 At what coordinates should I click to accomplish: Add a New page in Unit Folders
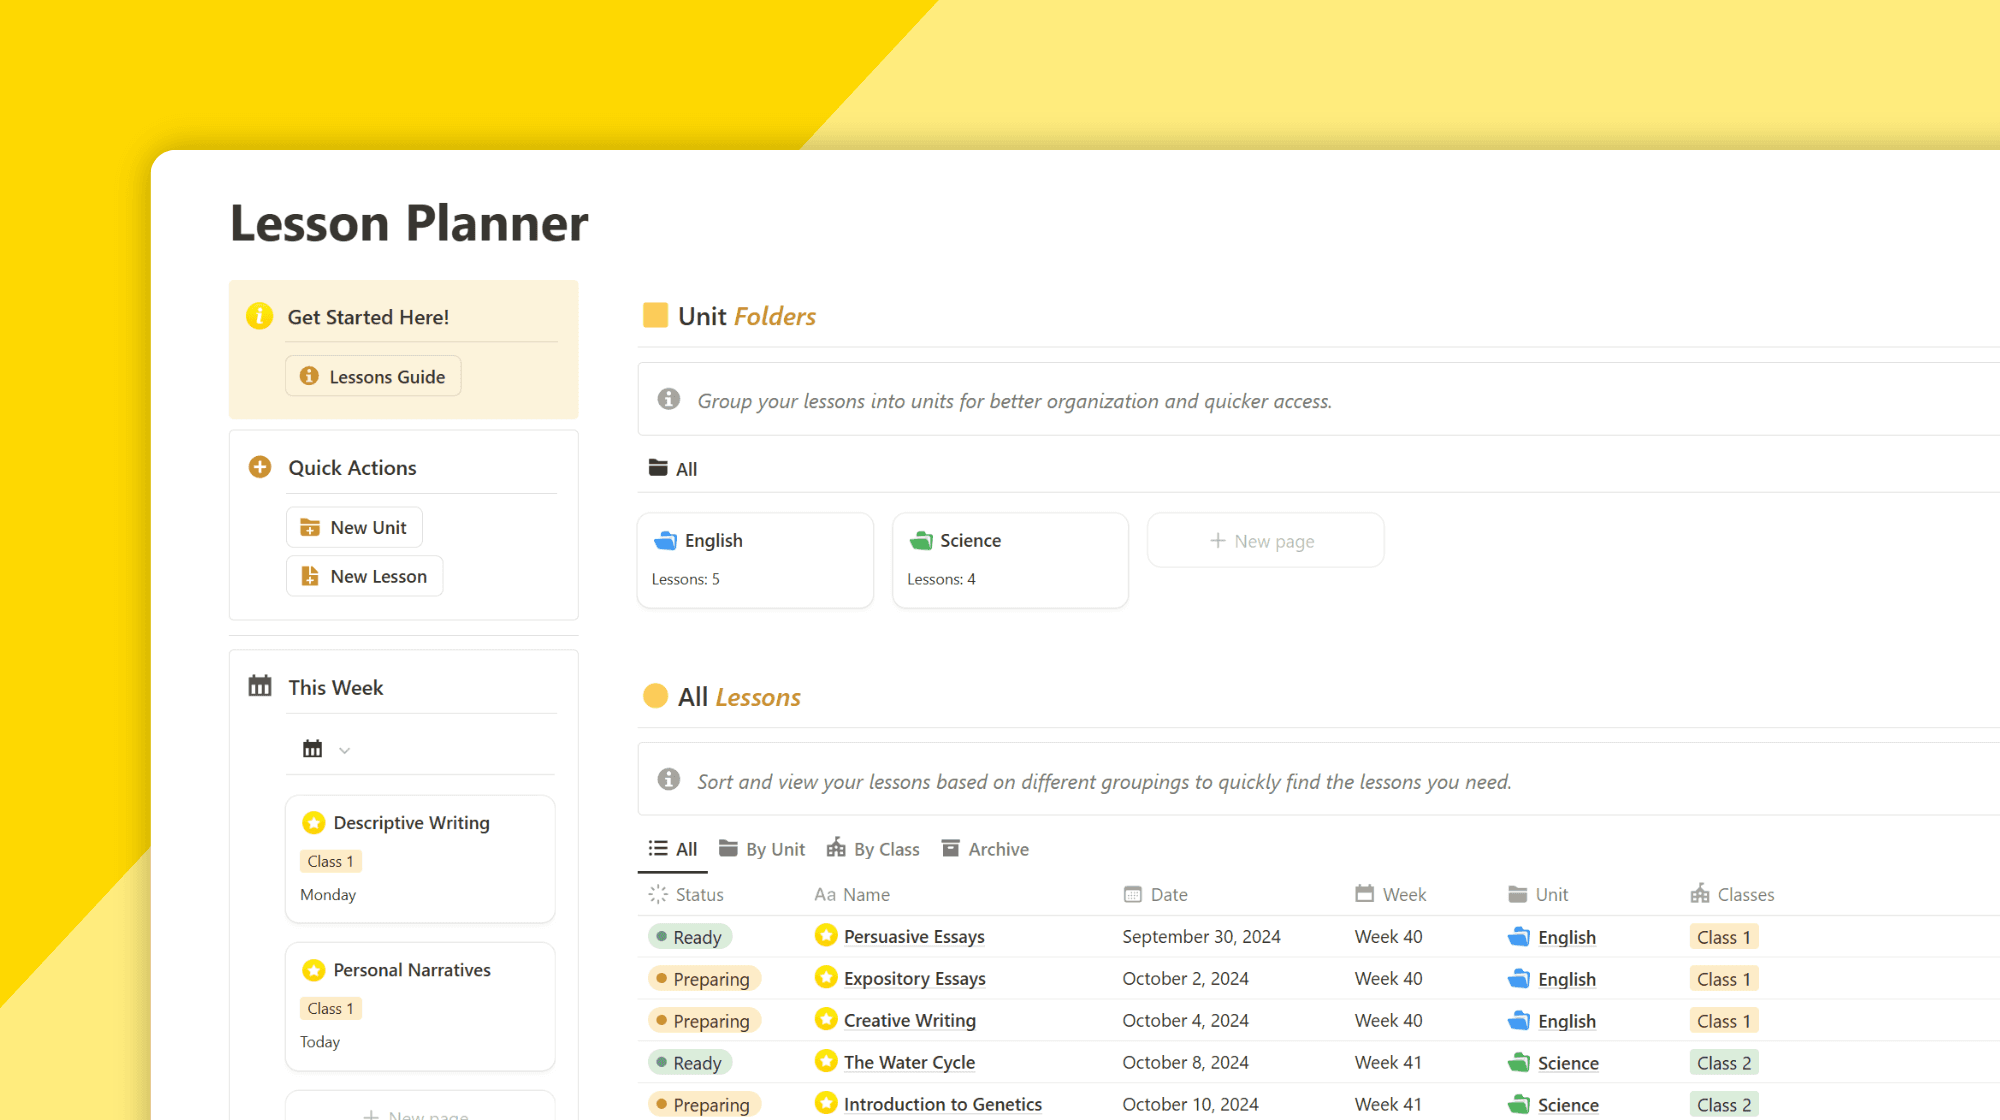1265,541
